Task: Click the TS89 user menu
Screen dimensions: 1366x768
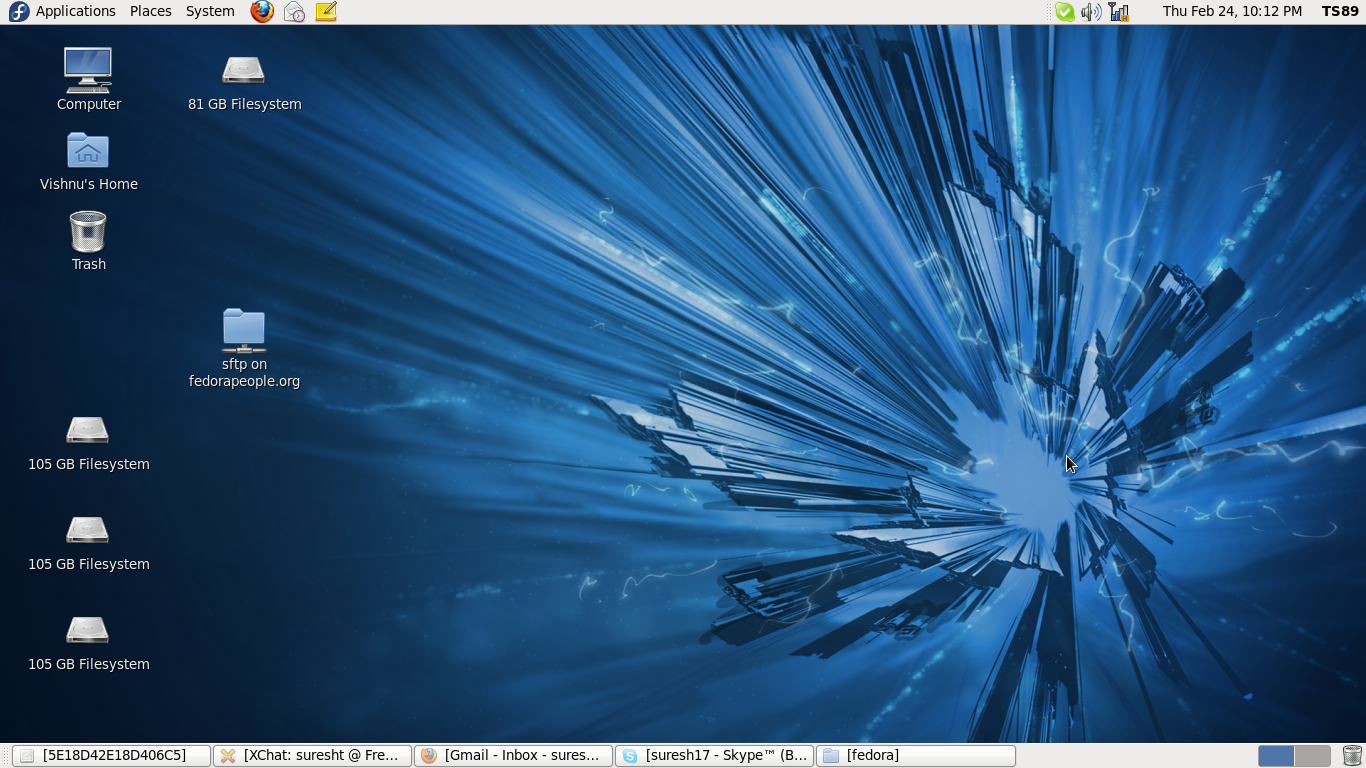Action: tap(1340, 11)
